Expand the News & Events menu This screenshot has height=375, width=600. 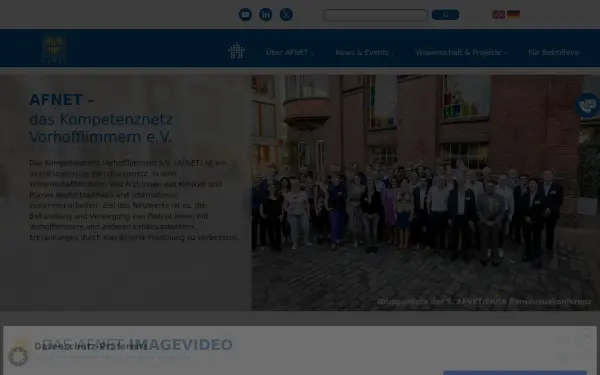[364, 52]
